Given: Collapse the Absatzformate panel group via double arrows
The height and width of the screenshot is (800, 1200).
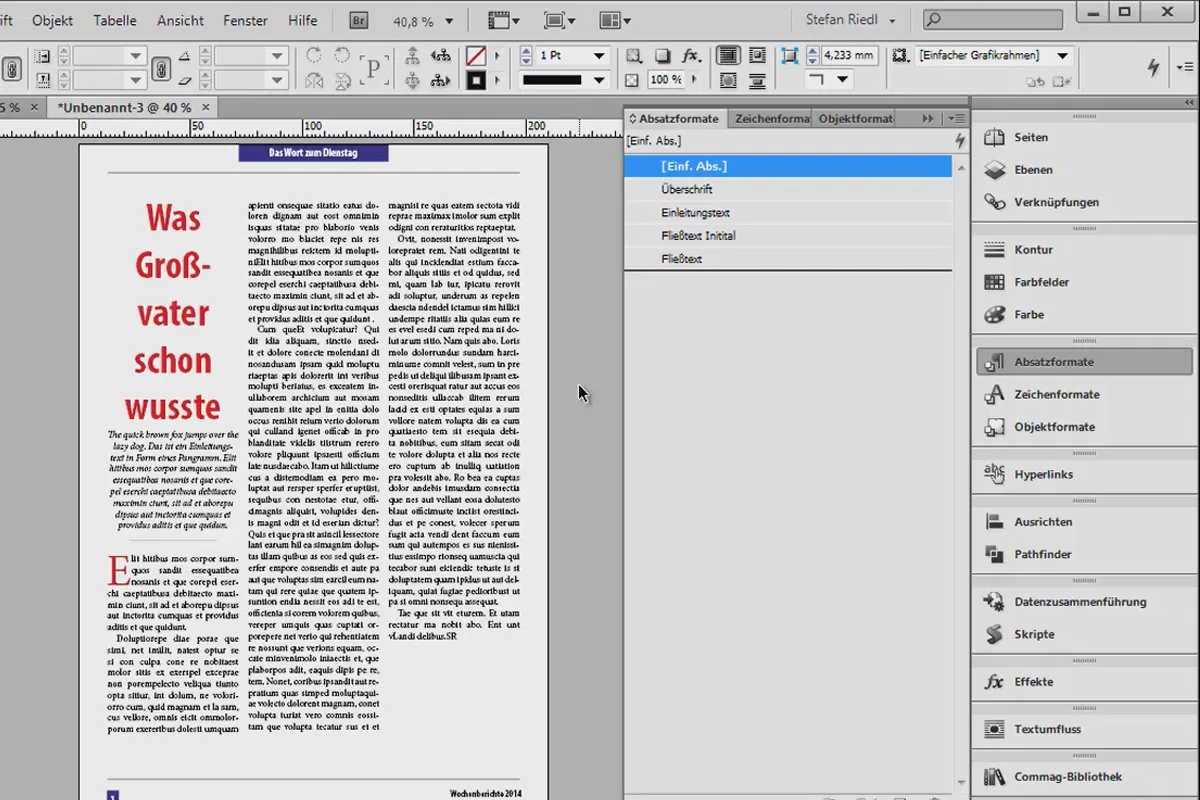Looking at the screenshot, I should (928, 118).
